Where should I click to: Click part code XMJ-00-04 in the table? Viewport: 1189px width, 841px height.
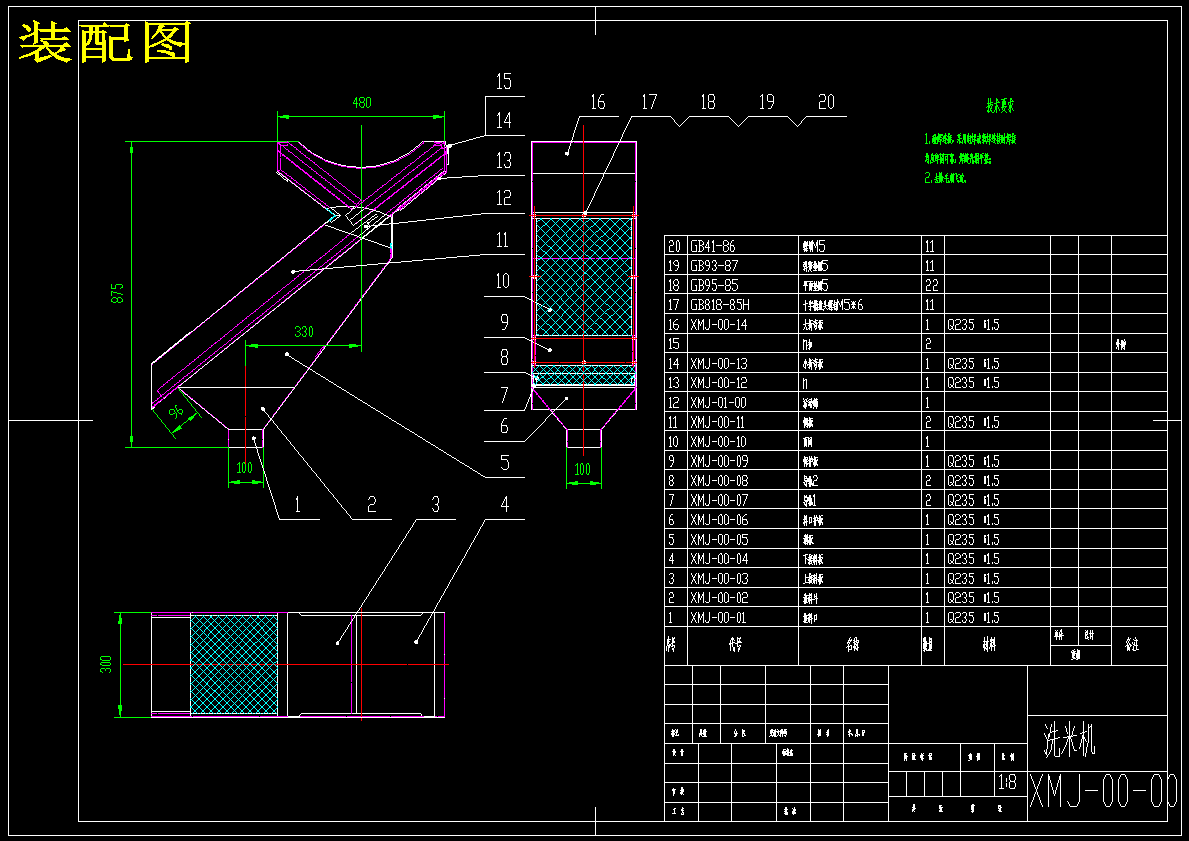[x=719, y=559]
